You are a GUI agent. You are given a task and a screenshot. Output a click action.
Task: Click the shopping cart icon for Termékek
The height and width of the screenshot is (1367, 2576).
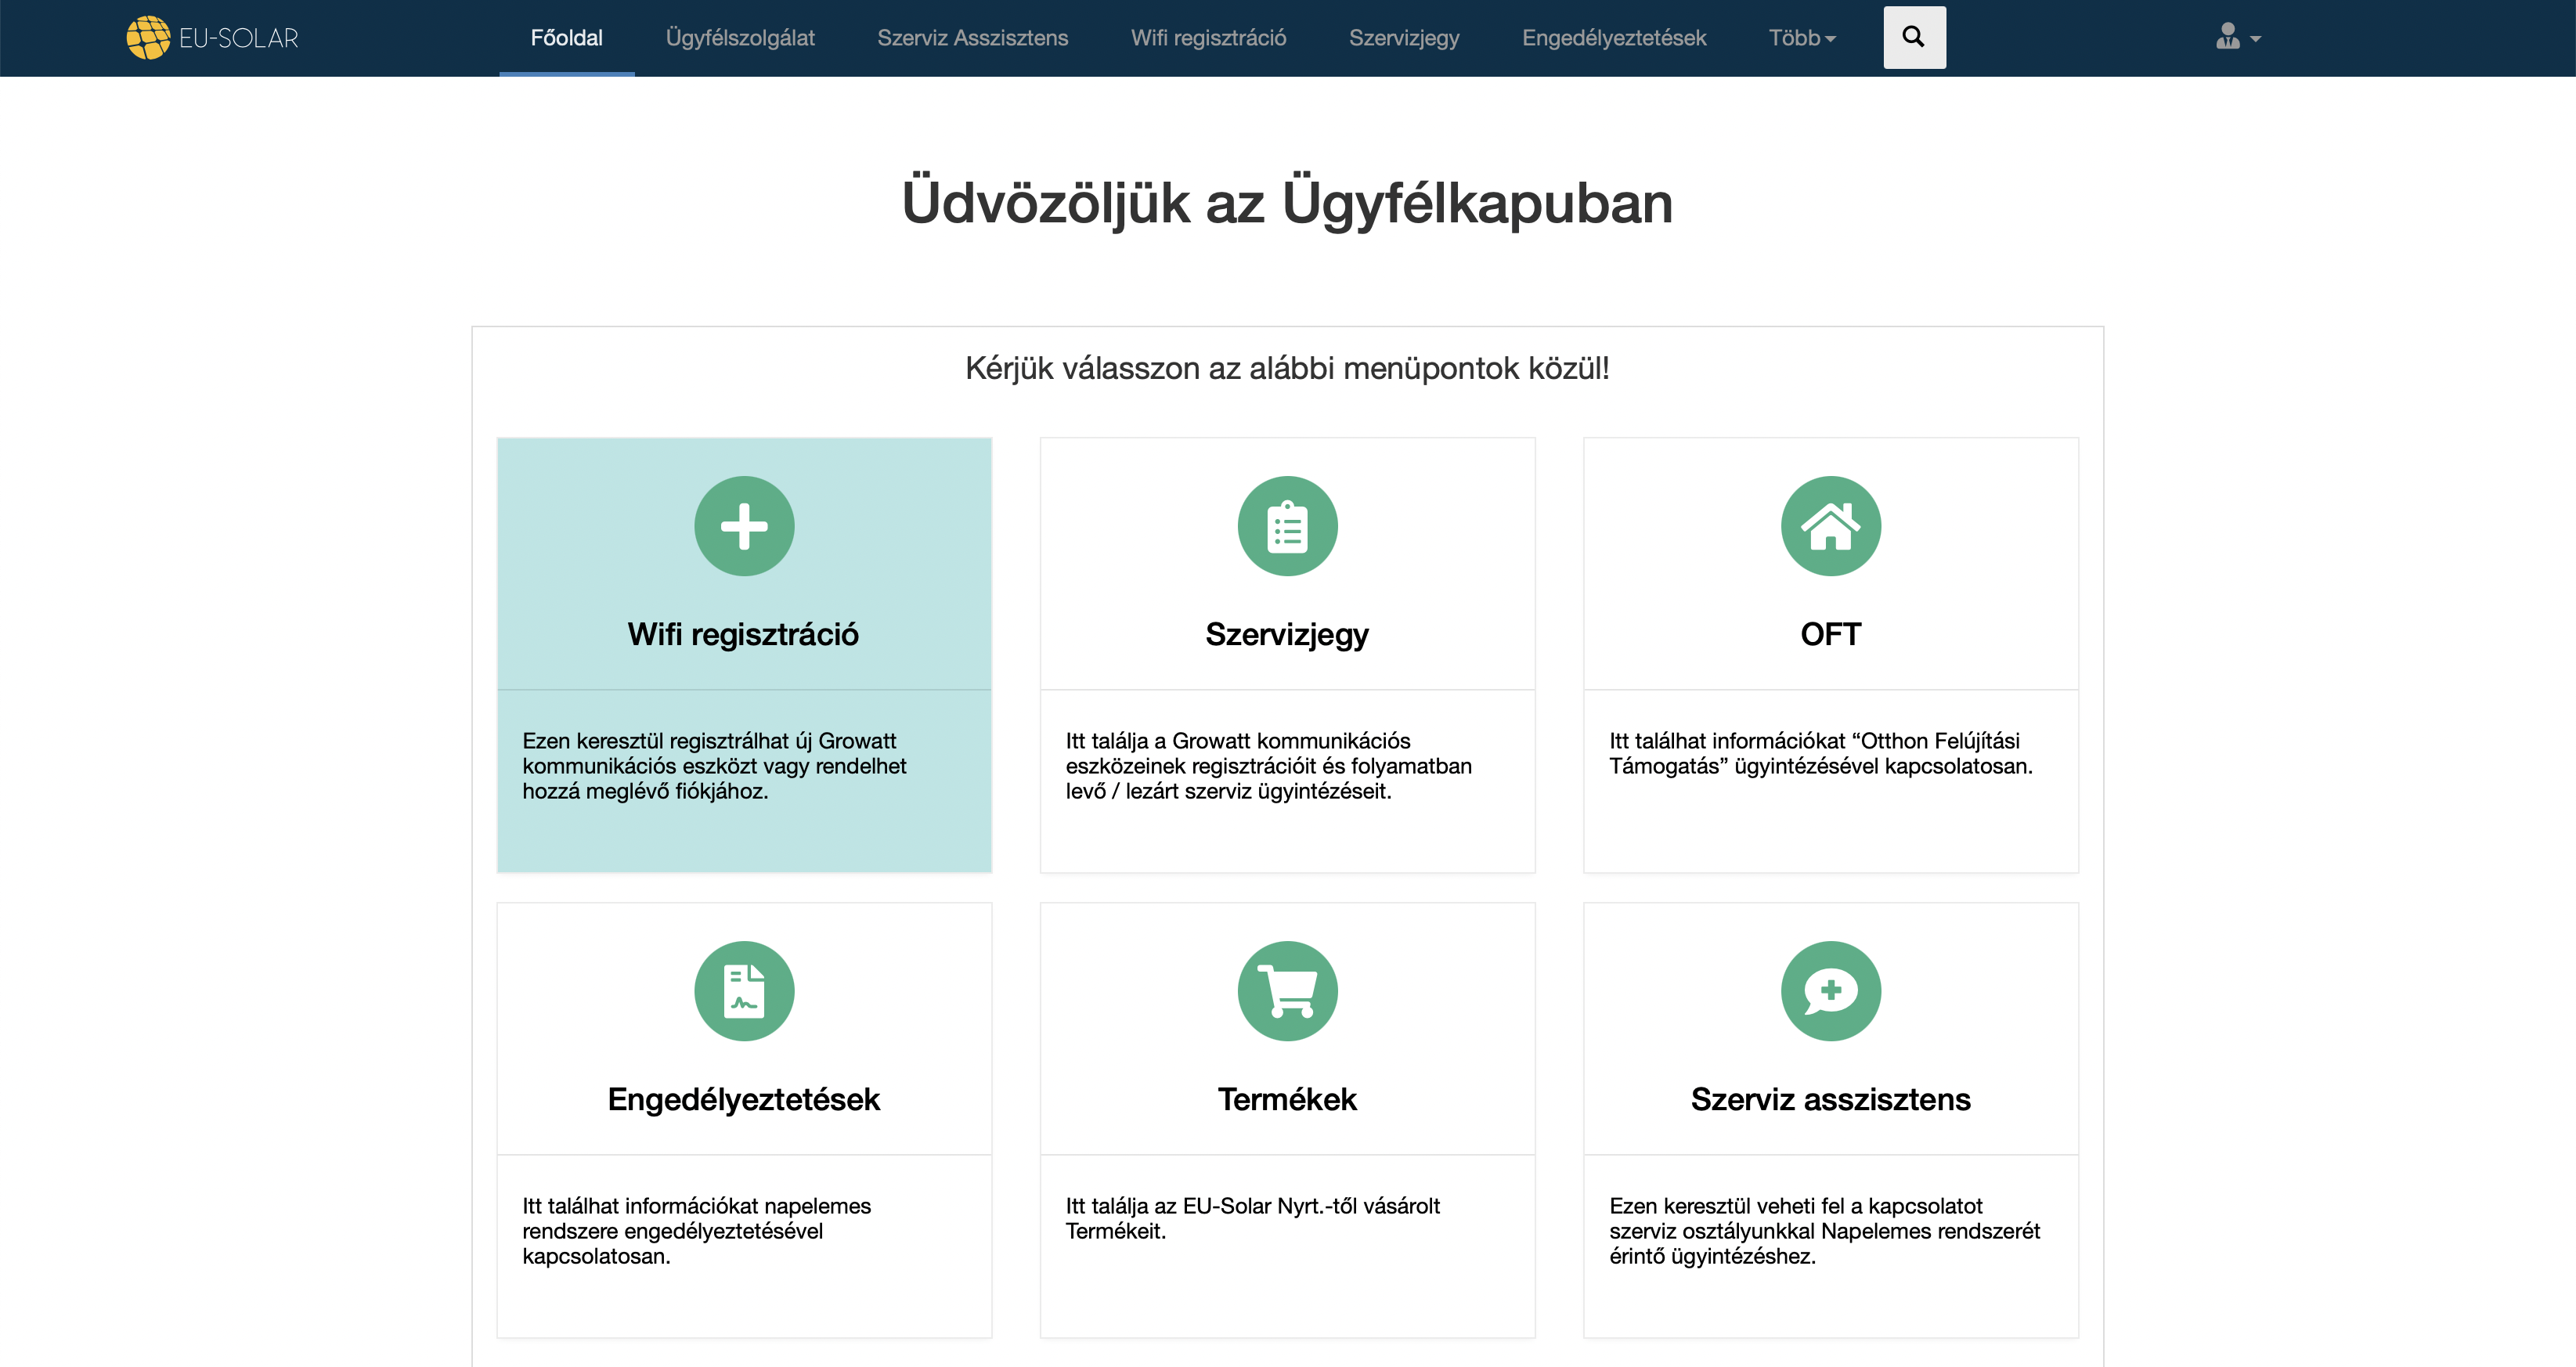1287,991
